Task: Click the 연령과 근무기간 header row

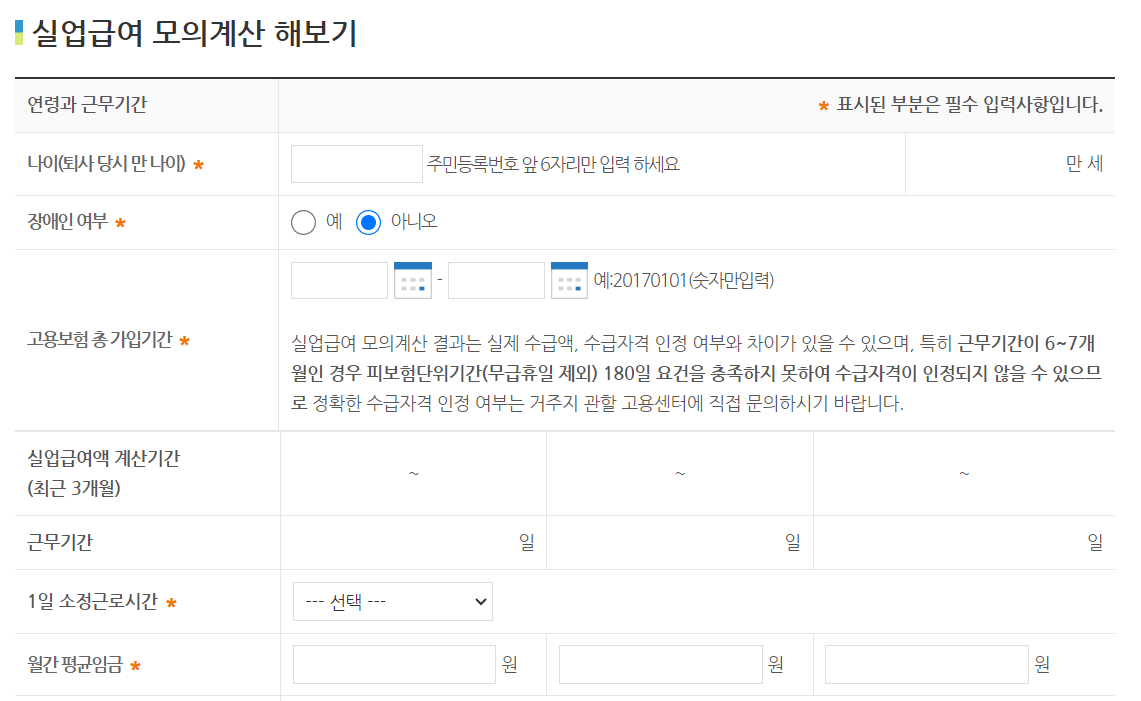Action: pos(90,105)
